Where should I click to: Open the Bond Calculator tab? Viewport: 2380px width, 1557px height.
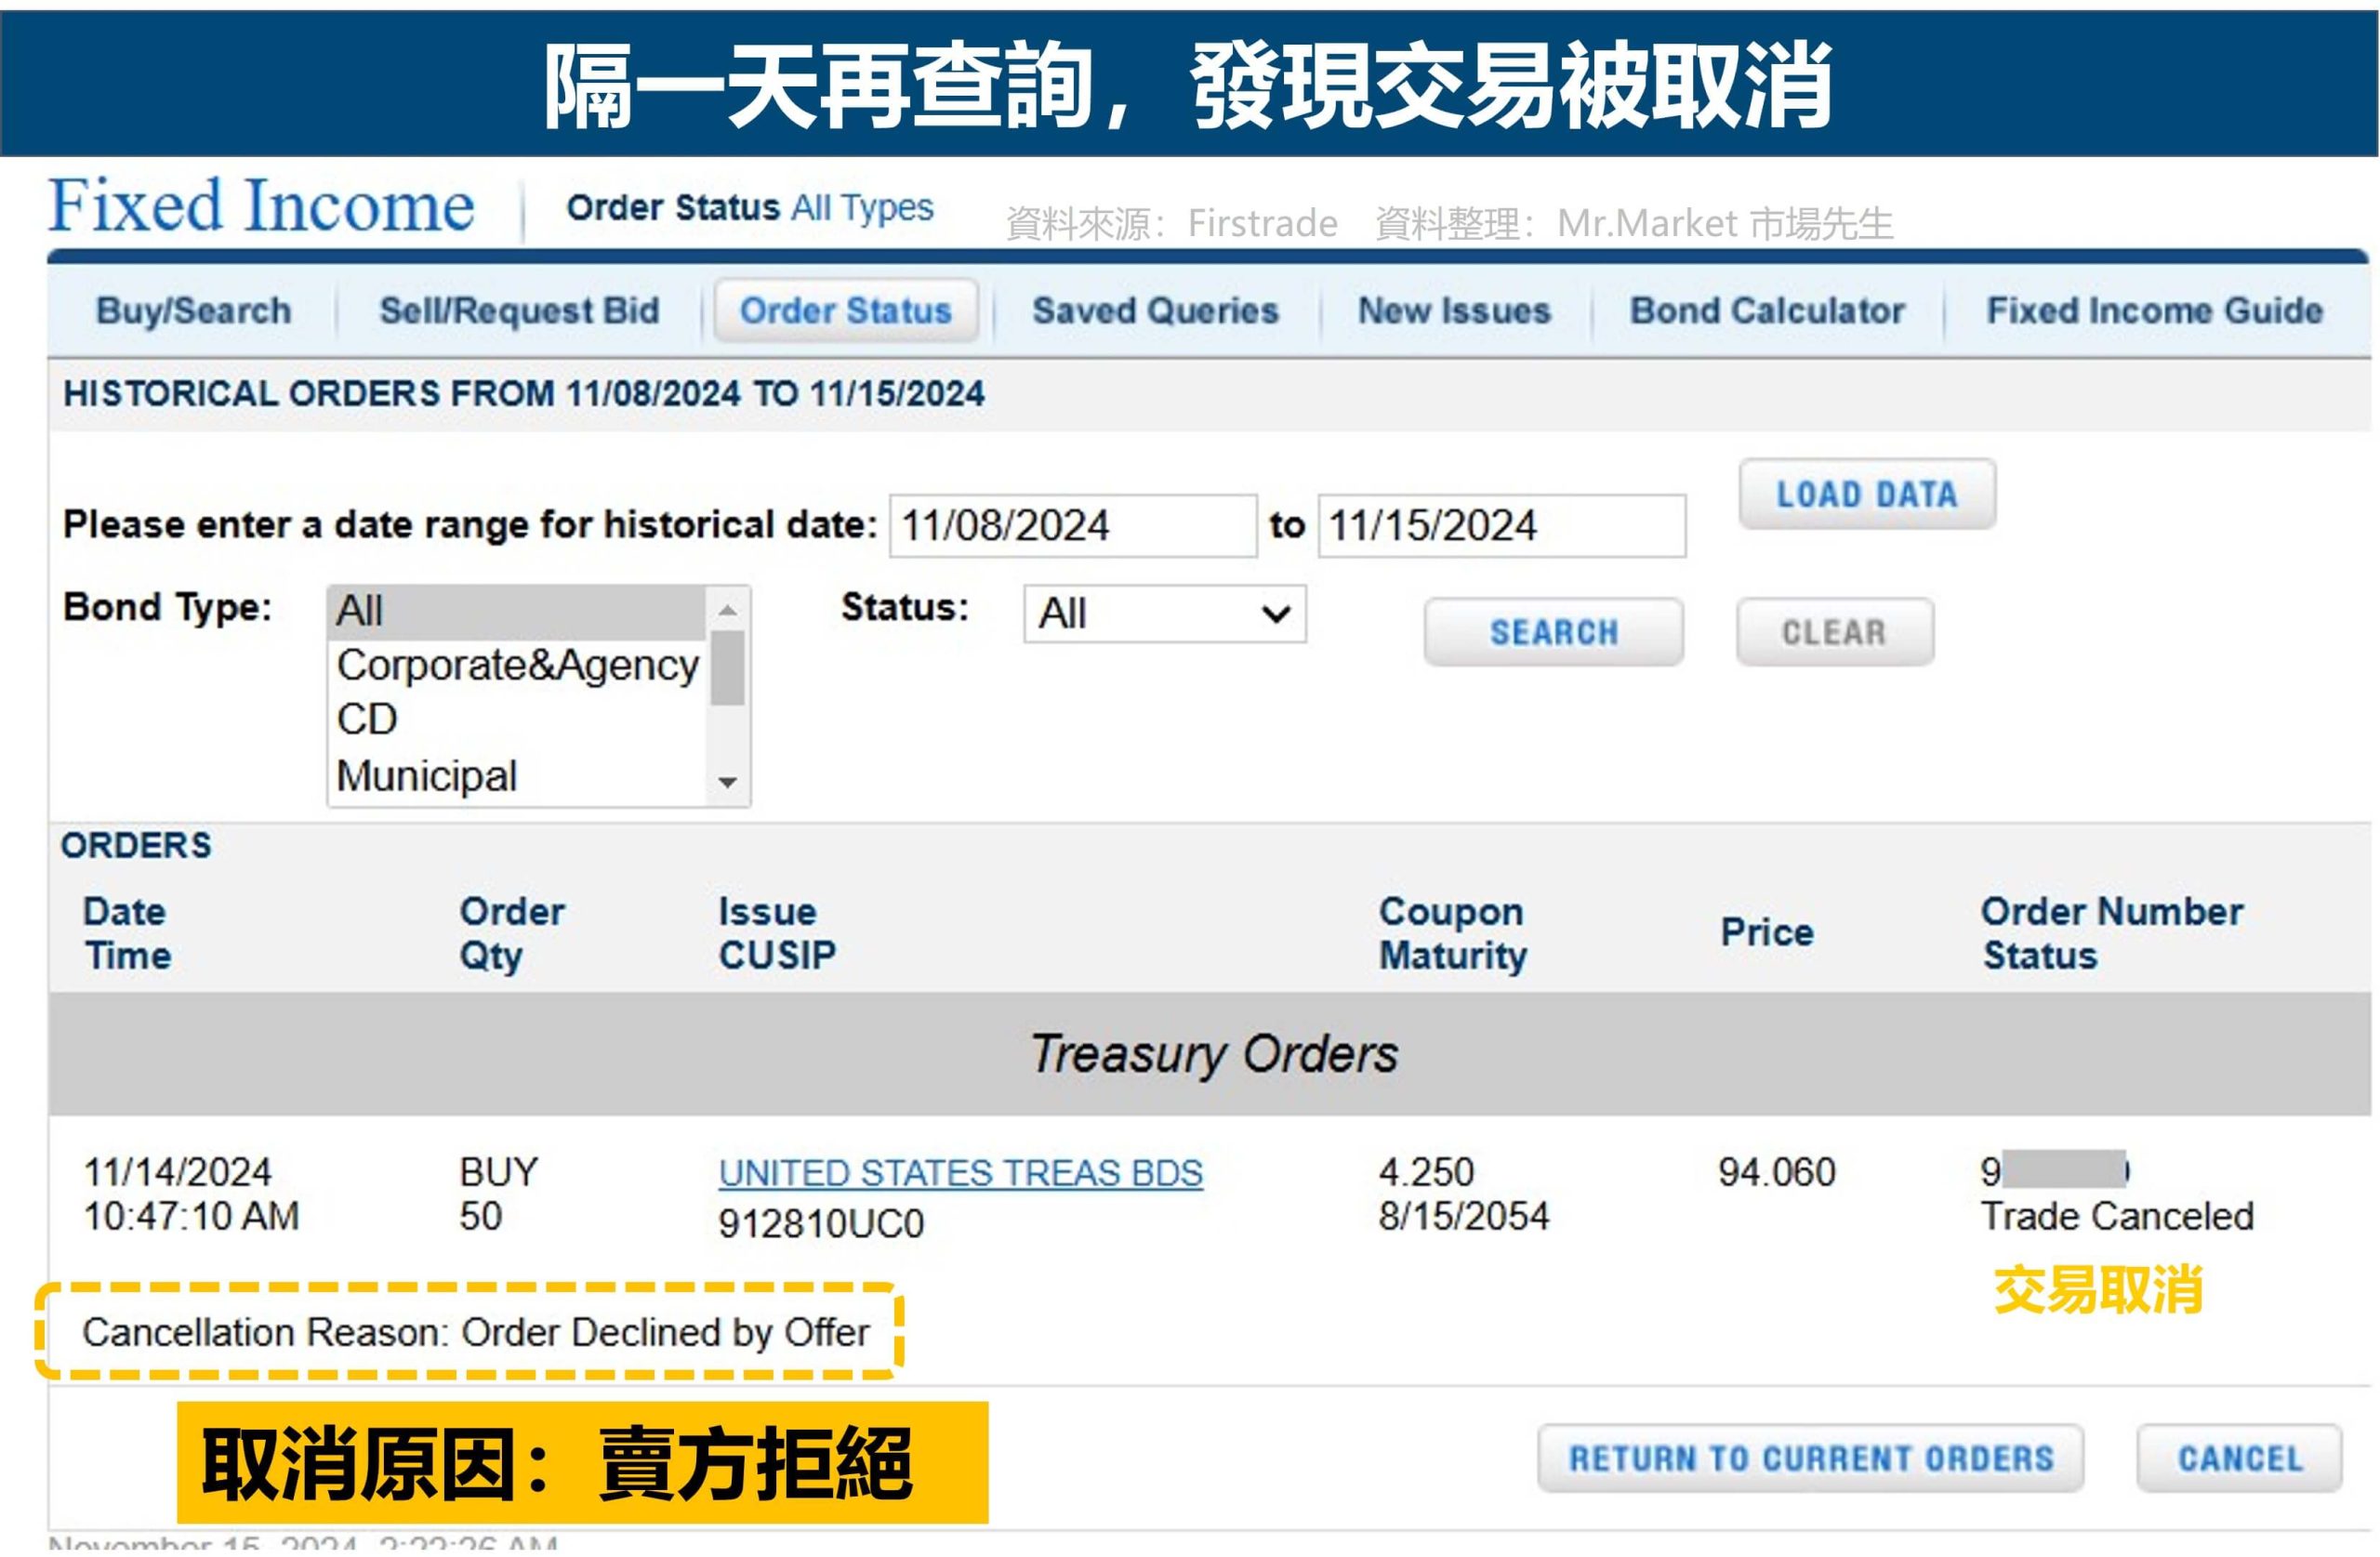[1767, 311]
